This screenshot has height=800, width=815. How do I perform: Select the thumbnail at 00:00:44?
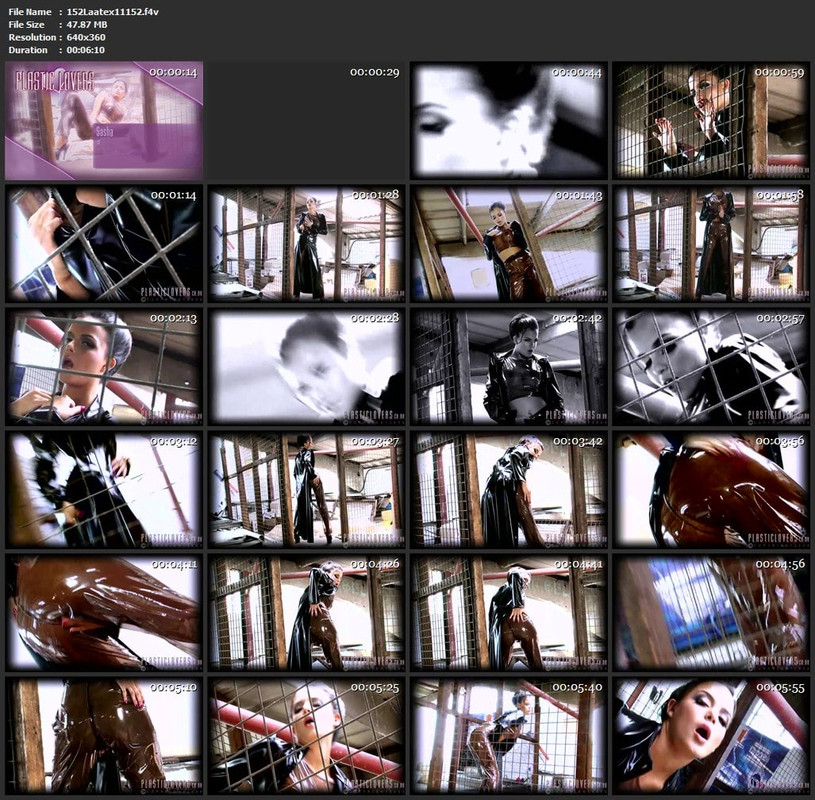coord(508,121)
